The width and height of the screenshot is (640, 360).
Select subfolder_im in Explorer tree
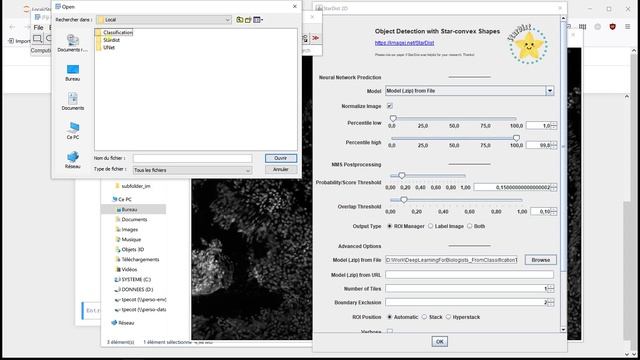pyautogui.click(x=136, y=186)
